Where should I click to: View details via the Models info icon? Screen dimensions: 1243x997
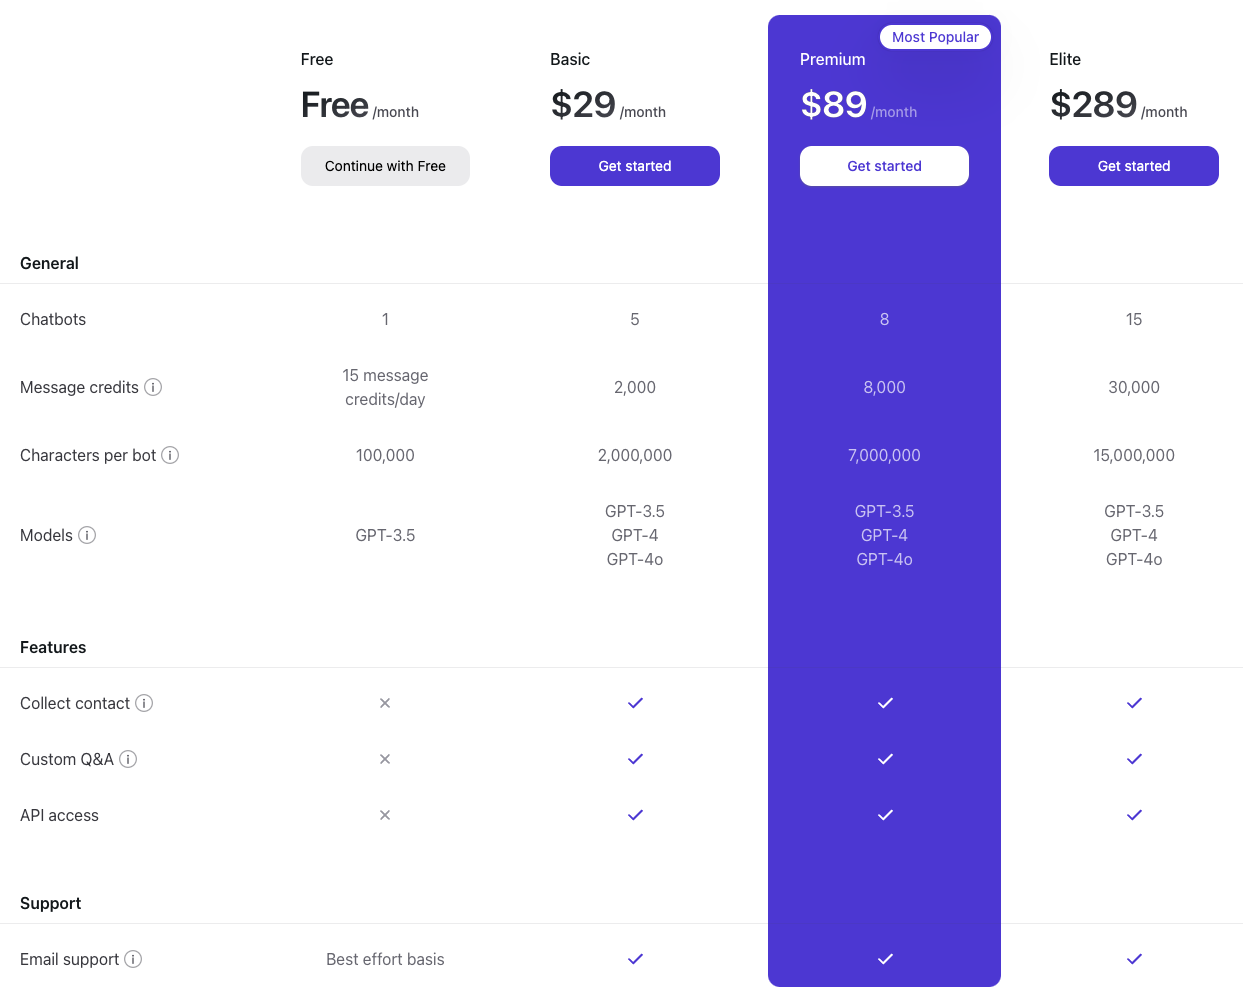(x=87, y=535)
